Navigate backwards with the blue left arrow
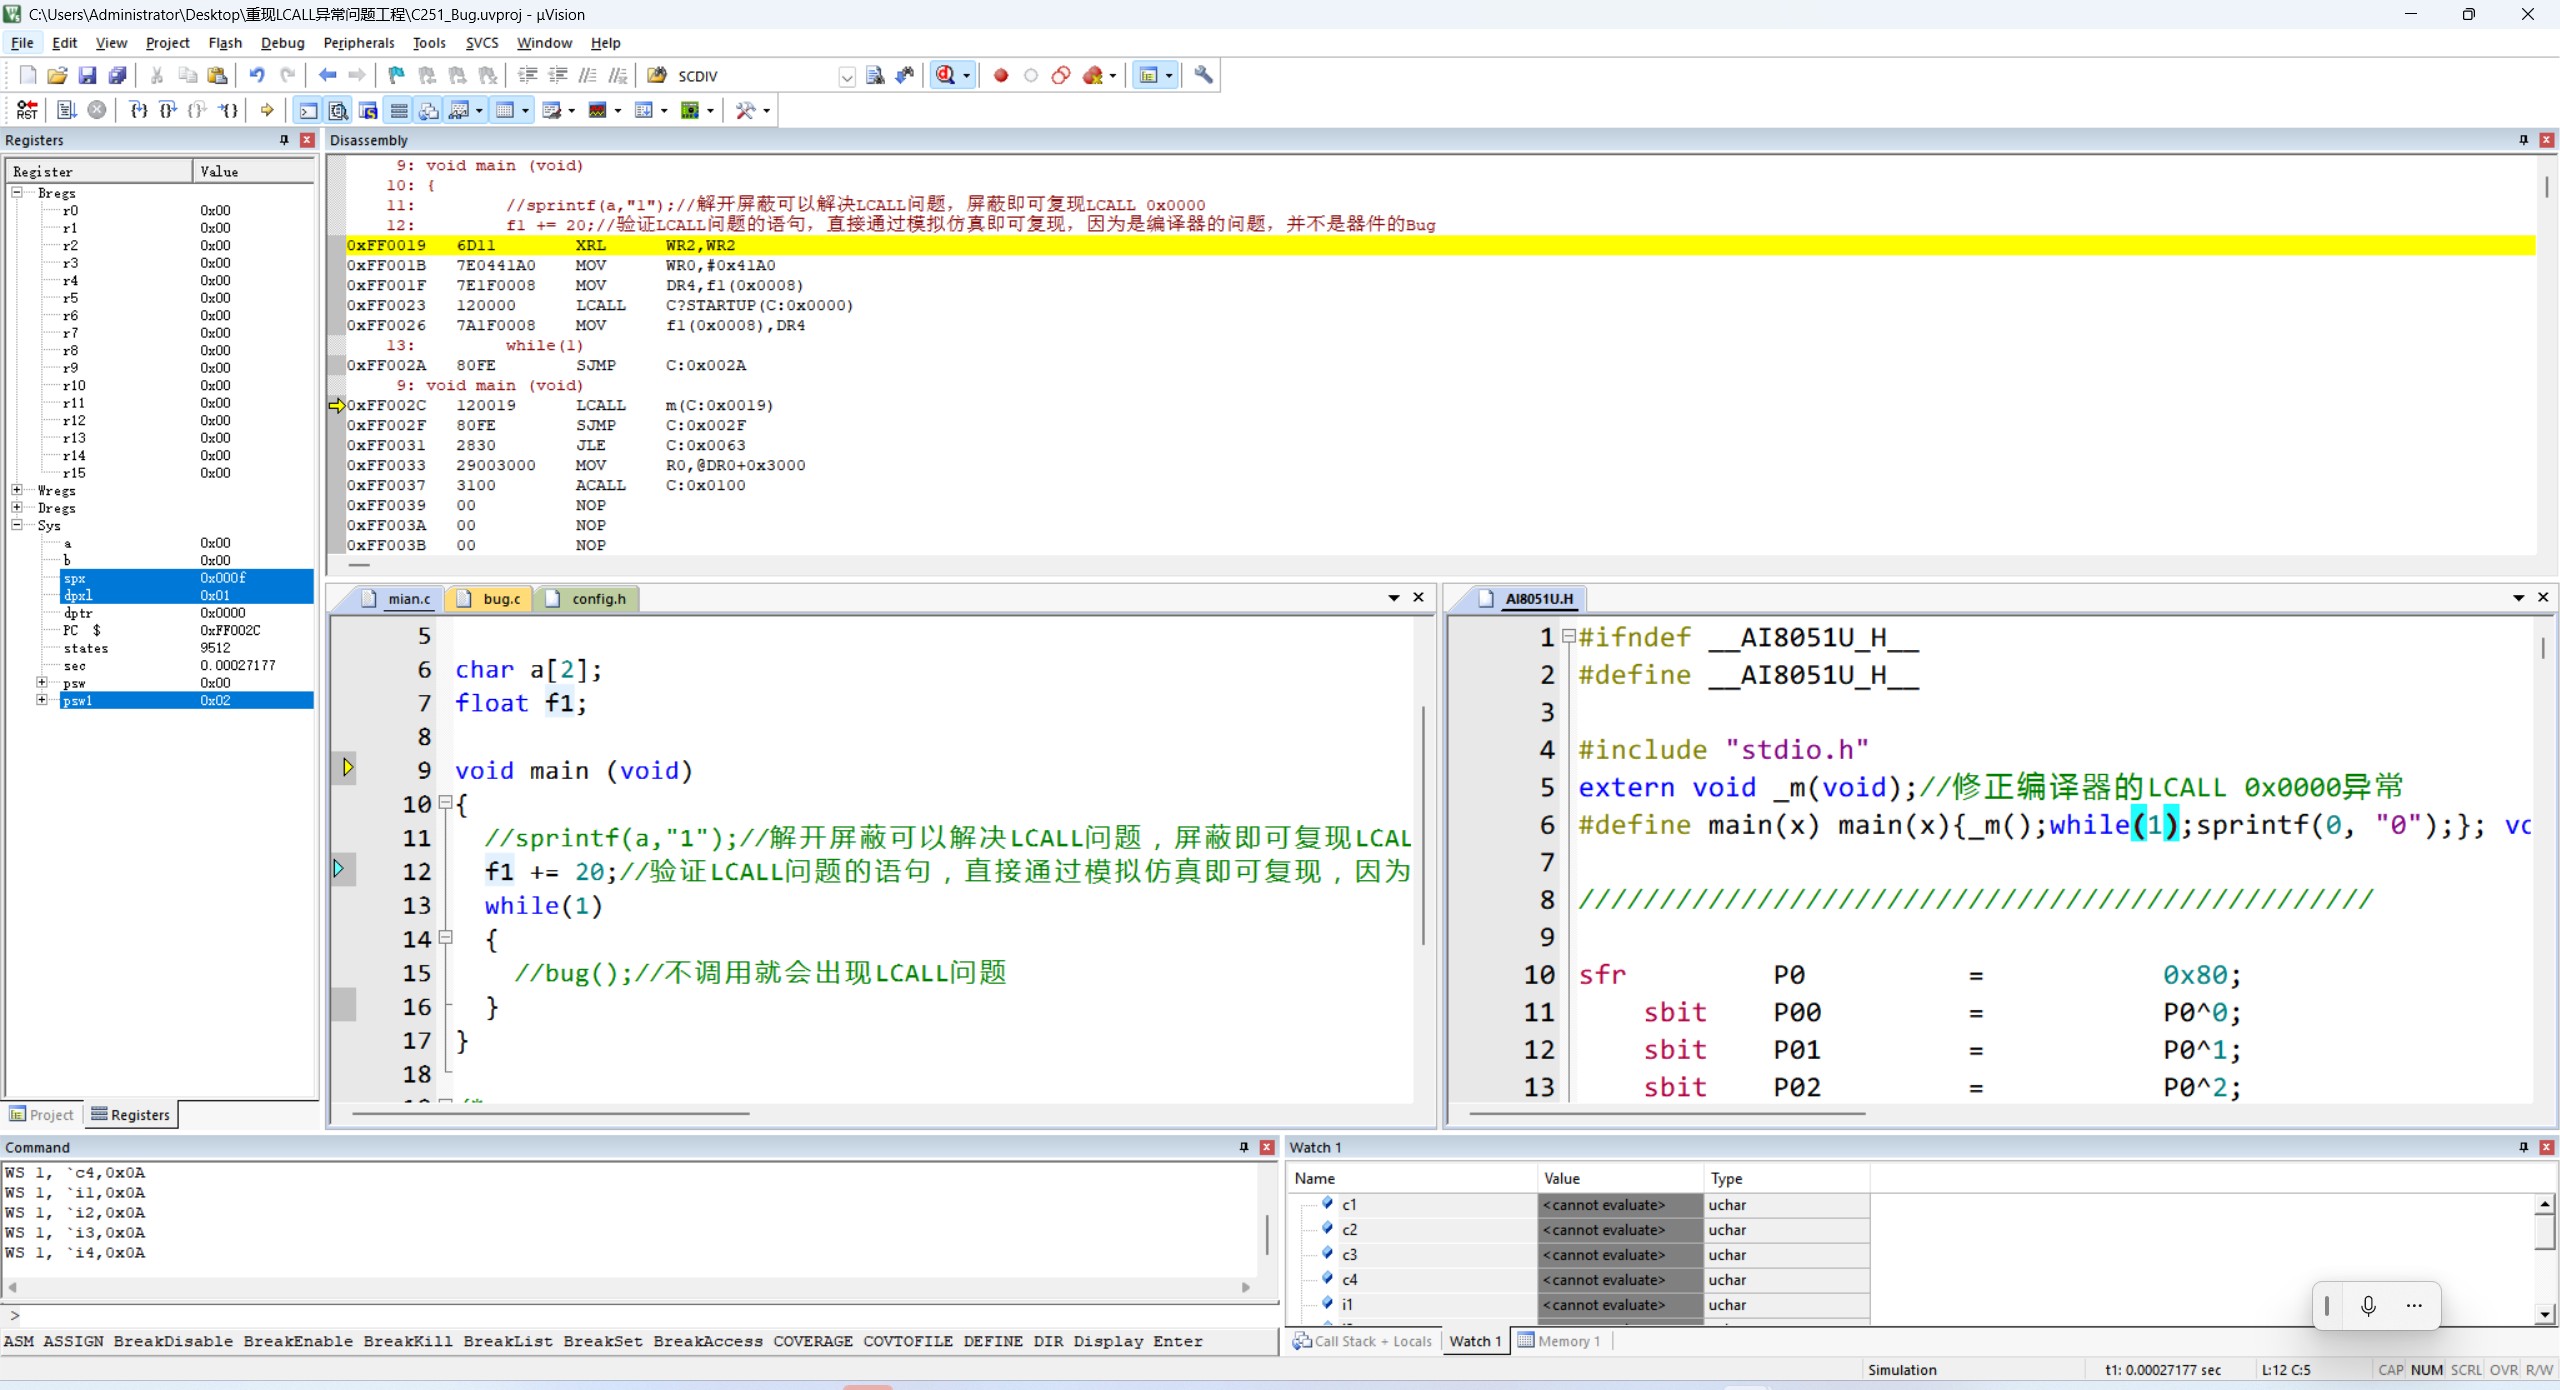The width and height of the screenshot is (2560, 1390). coord(327,75)
